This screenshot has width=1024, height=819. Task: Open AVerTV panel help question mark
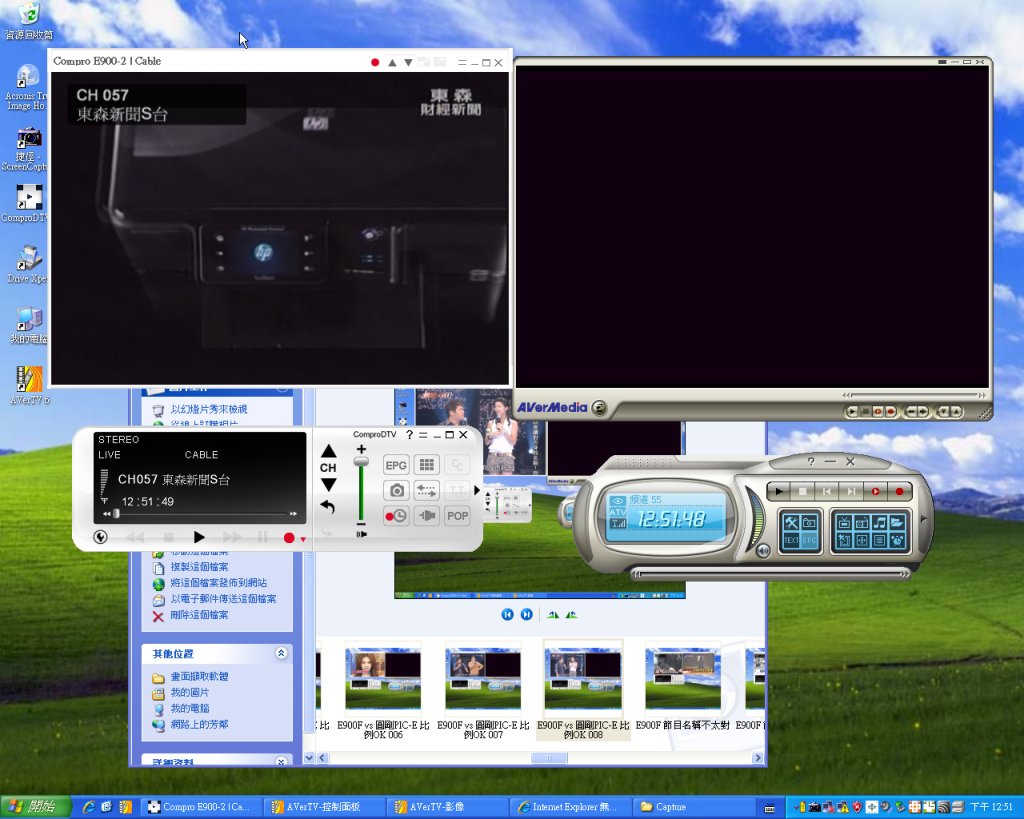tap(810, 461)
